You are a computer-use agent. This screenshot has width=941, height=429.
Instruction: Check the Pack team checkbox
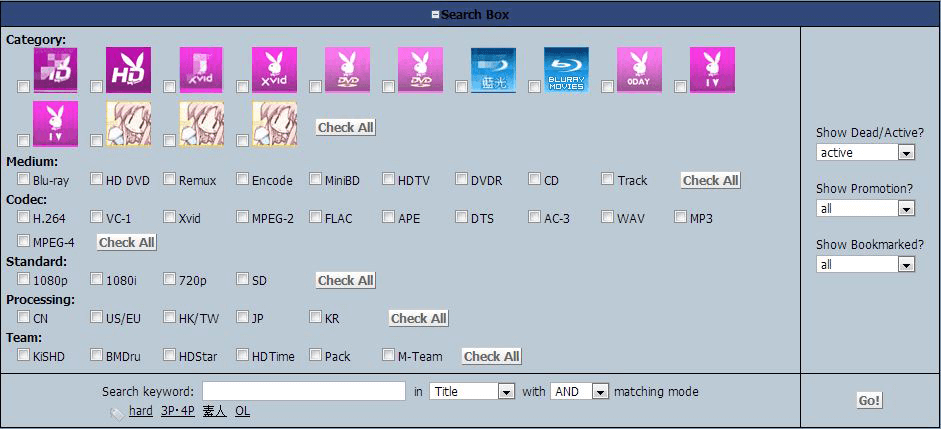click(x=315, y=355)
